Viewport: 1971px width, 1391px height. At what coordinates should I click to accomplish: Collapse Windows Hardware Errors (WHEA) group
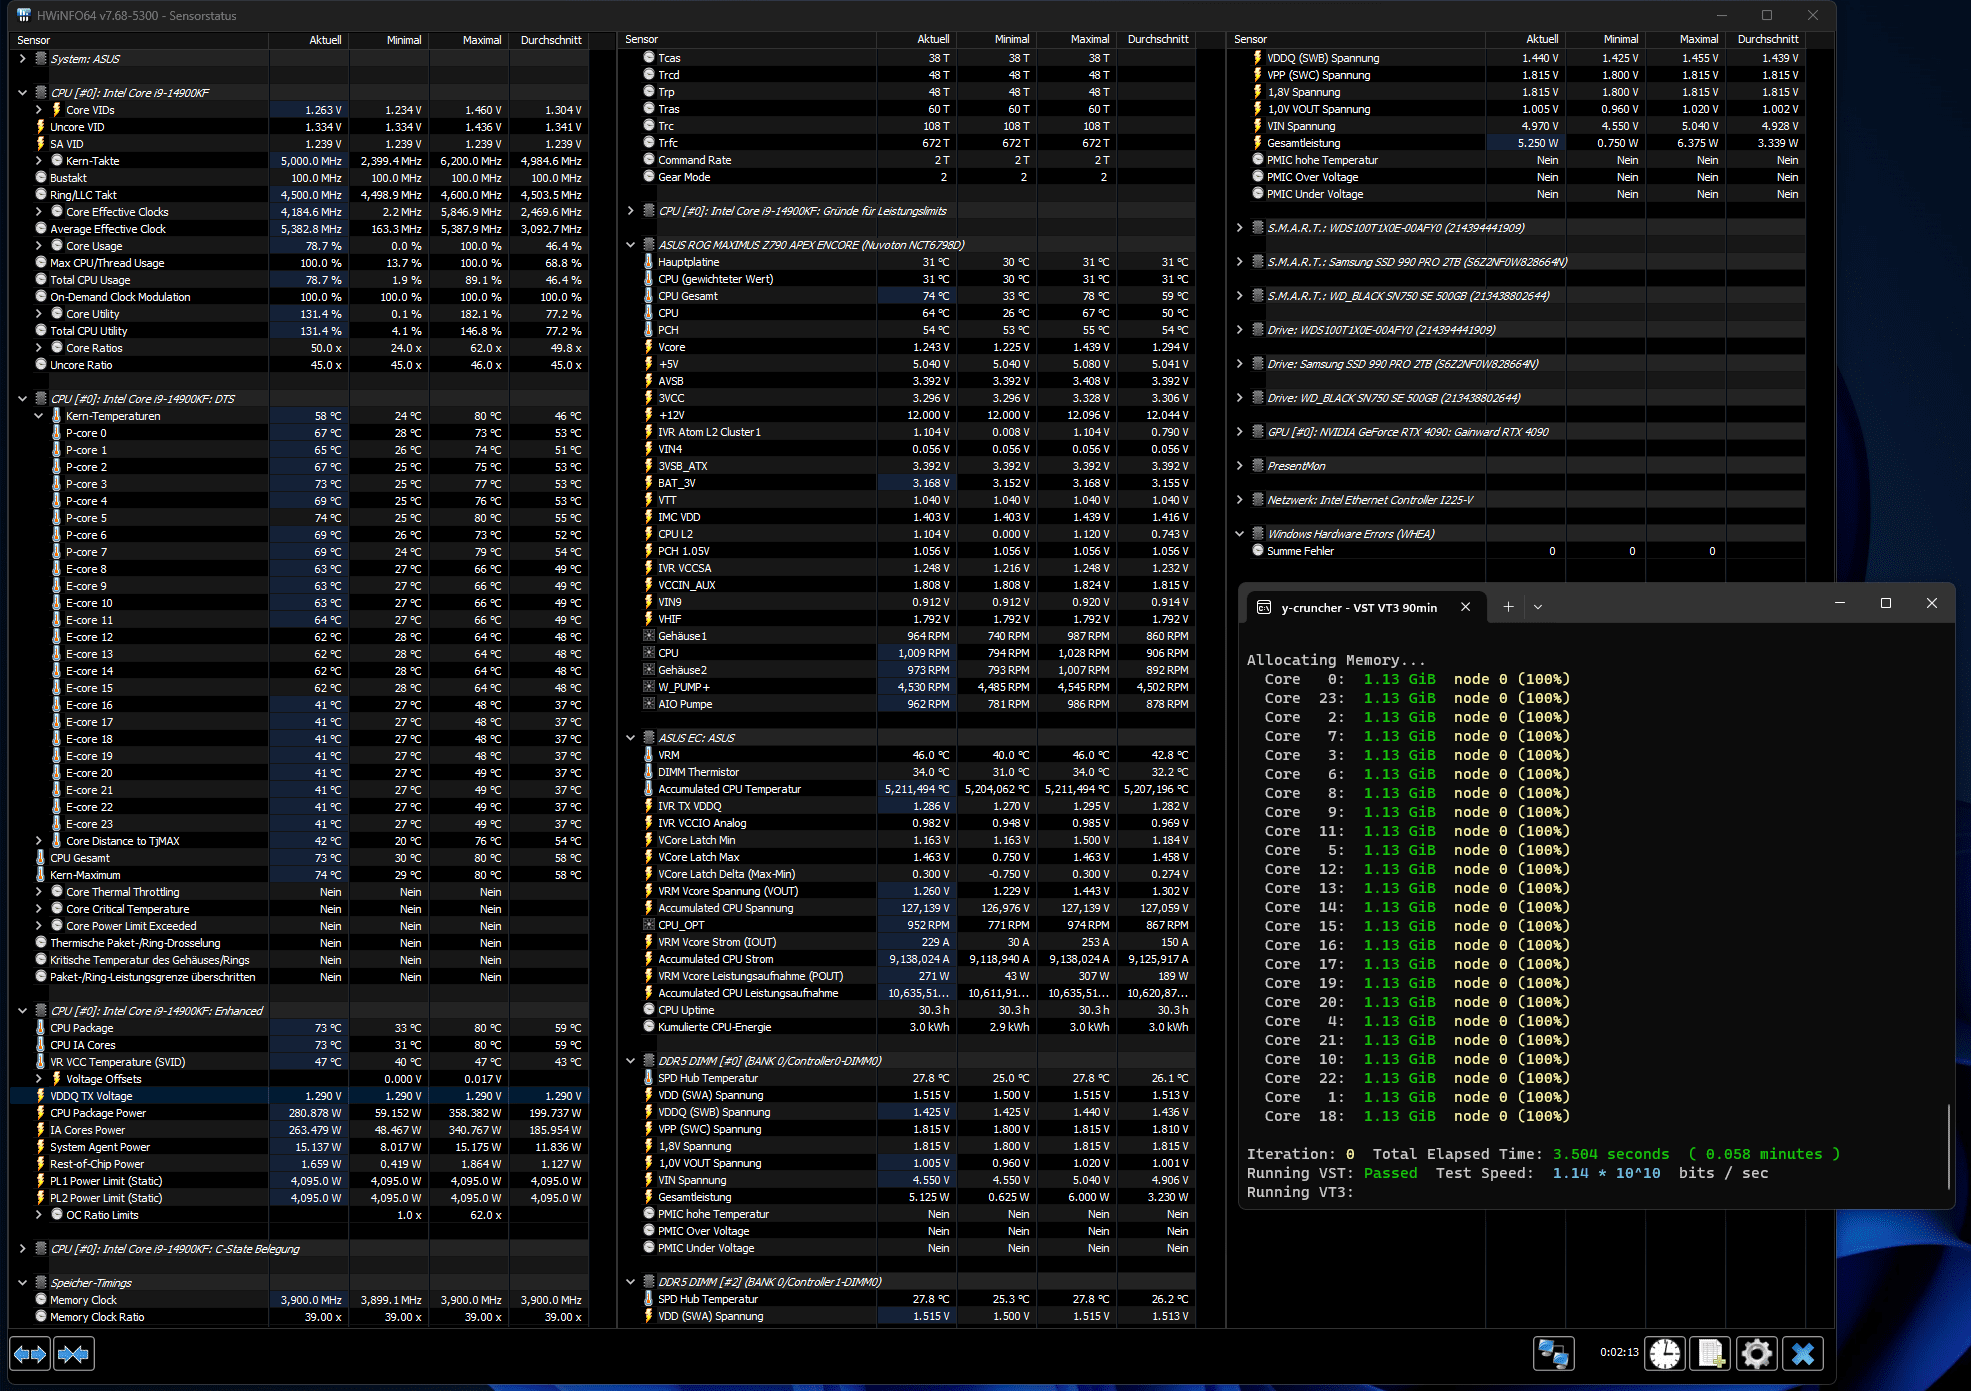click(1239, 534)
